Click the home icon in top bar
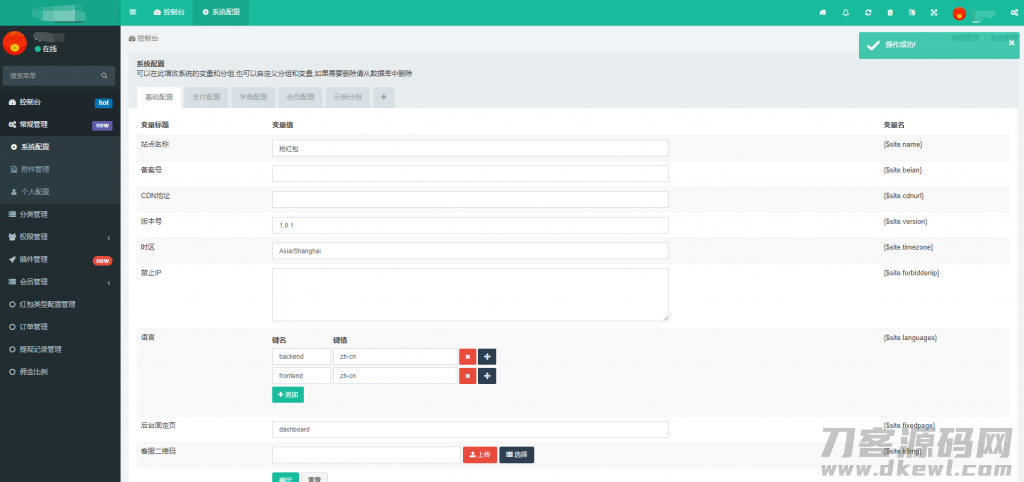 coord(823,12)
